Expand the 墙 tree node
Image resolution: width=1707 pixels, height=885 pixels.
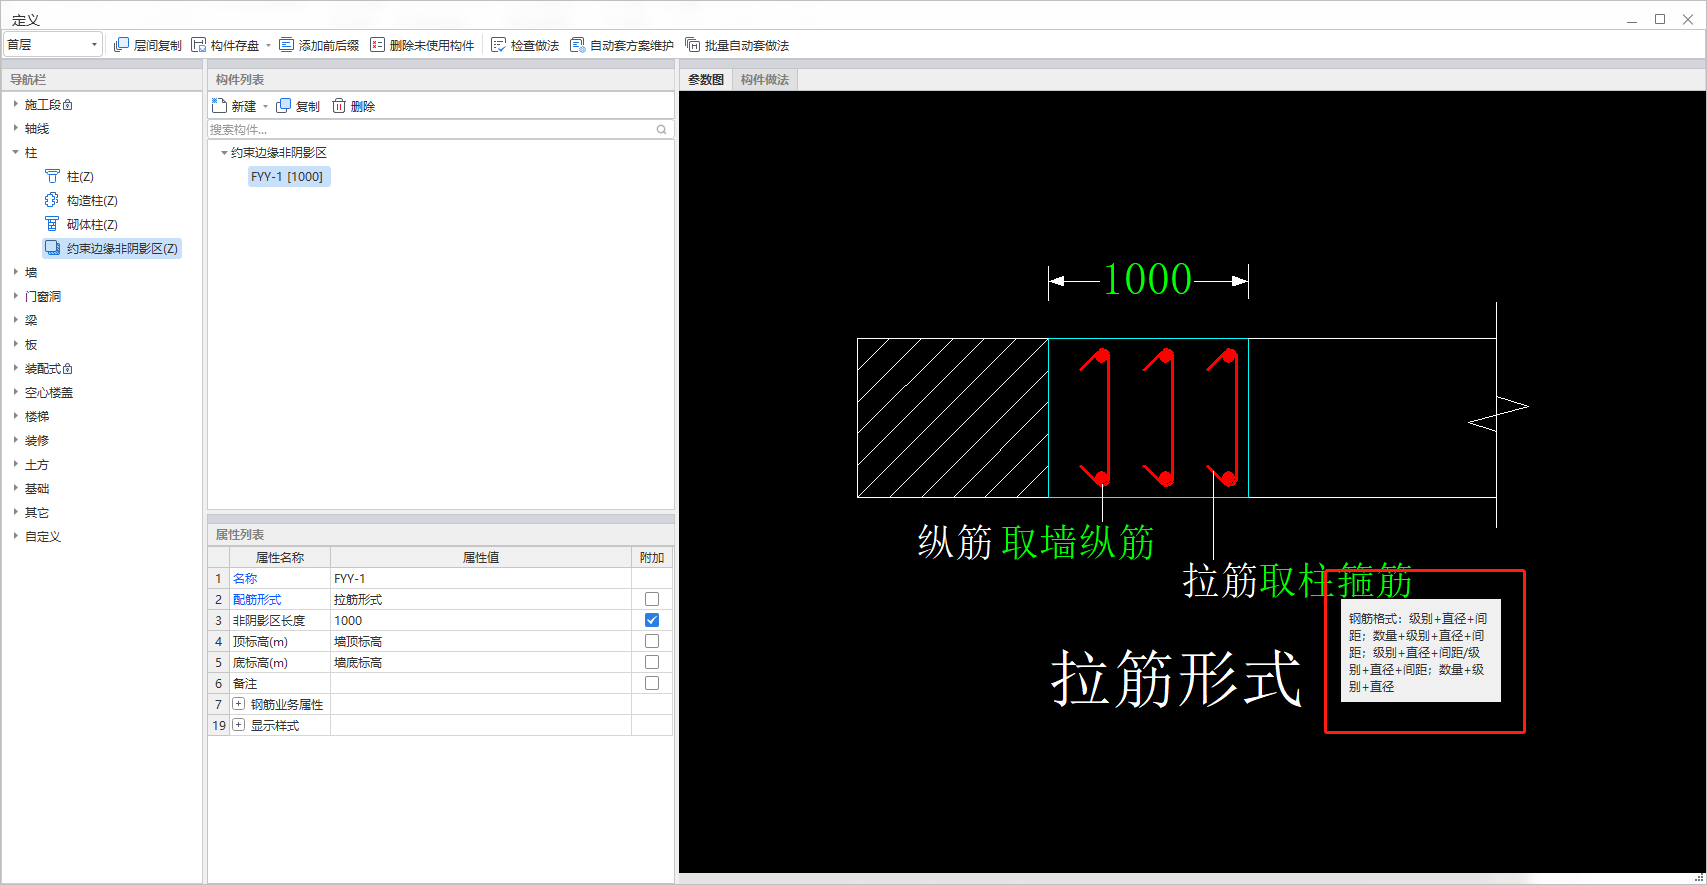(x=15, y=272)
